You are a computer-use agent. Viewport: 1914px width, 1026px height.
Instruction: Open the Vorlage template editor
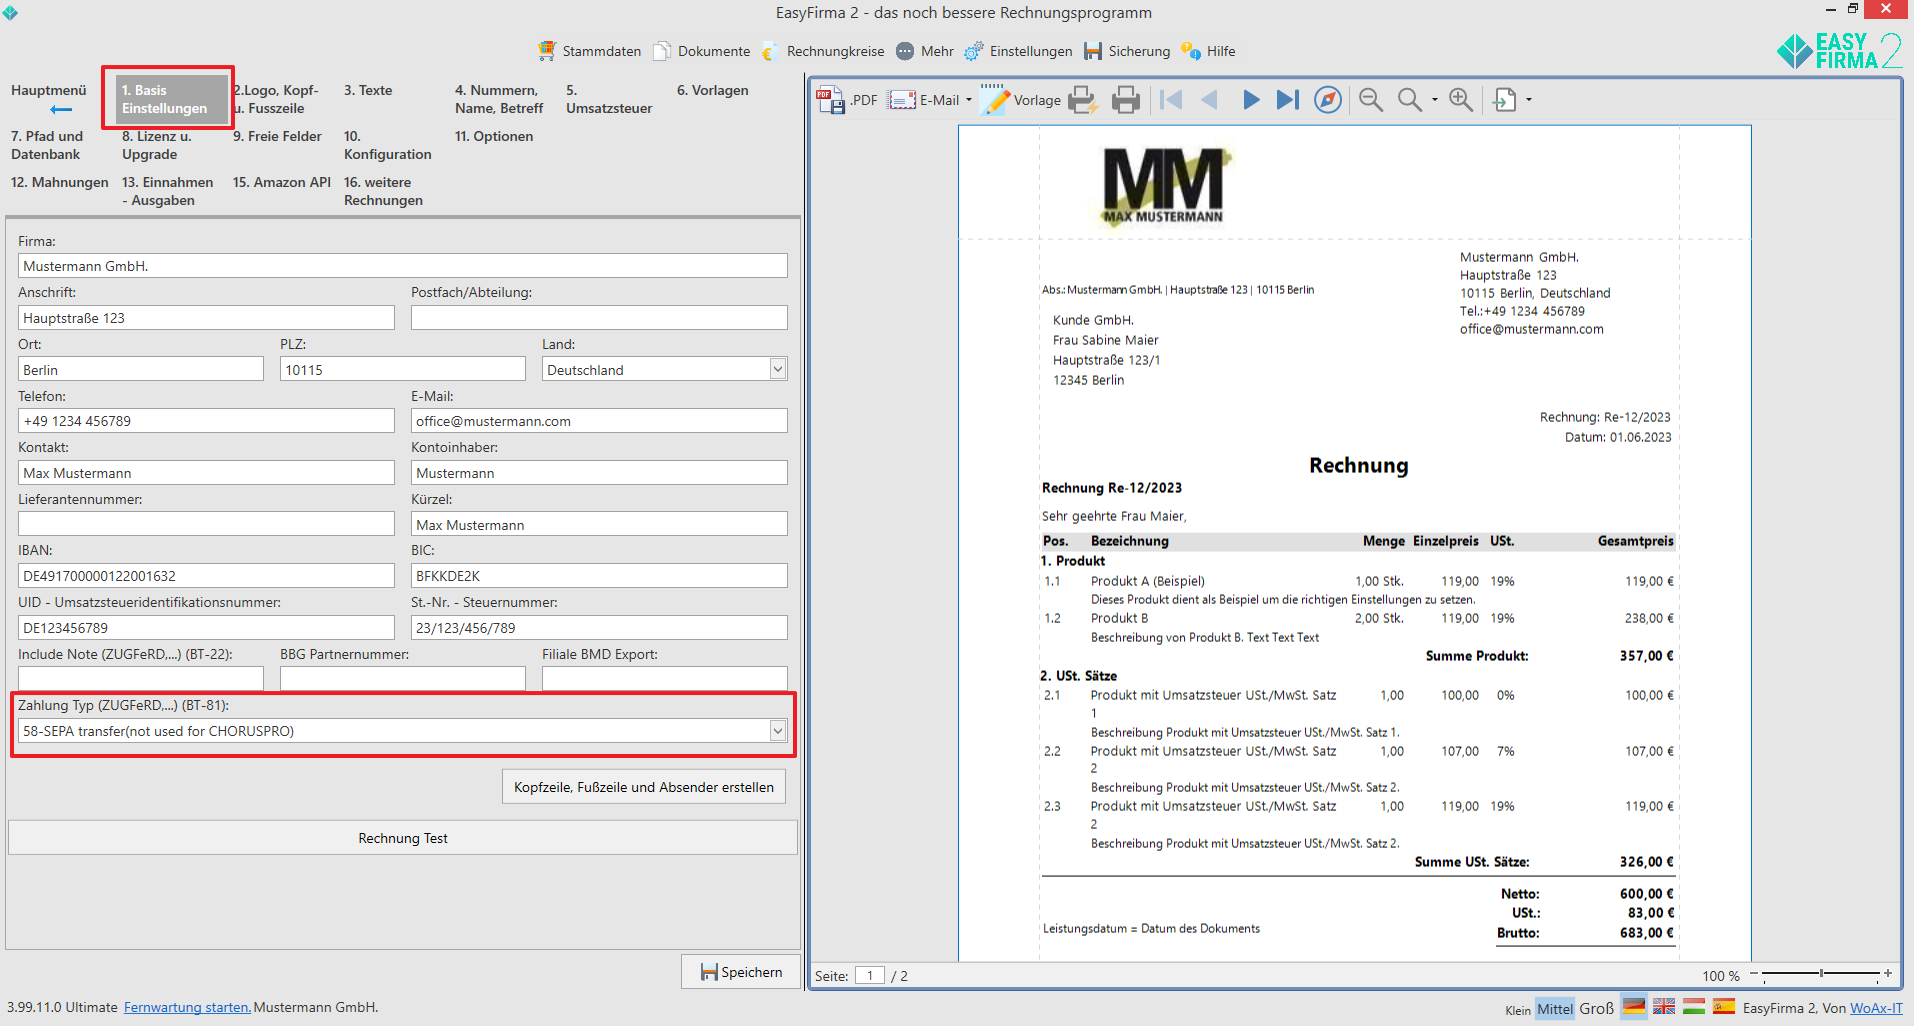(x=1021, y=100)
